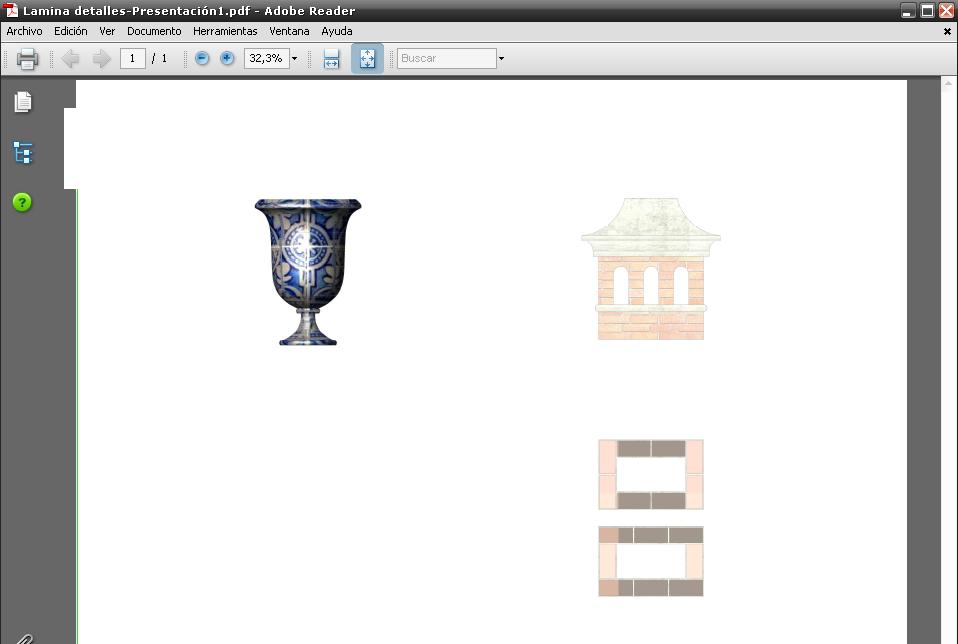958x644 pixels.
Task: Click the page number field
Action: click(133, 59)
